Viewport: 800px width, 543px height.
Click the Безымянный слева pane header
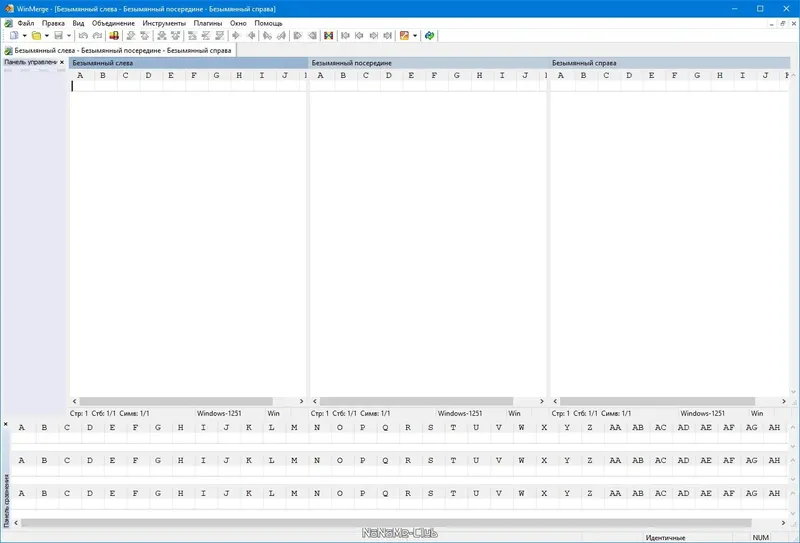click(188, 63)
